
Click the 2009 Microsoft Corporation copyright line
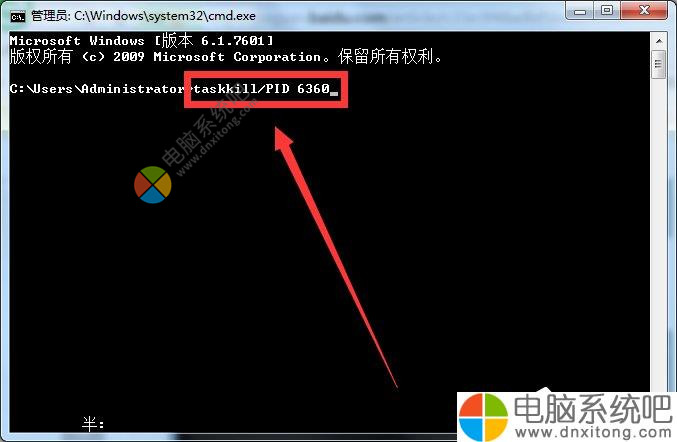coord(225,57)
